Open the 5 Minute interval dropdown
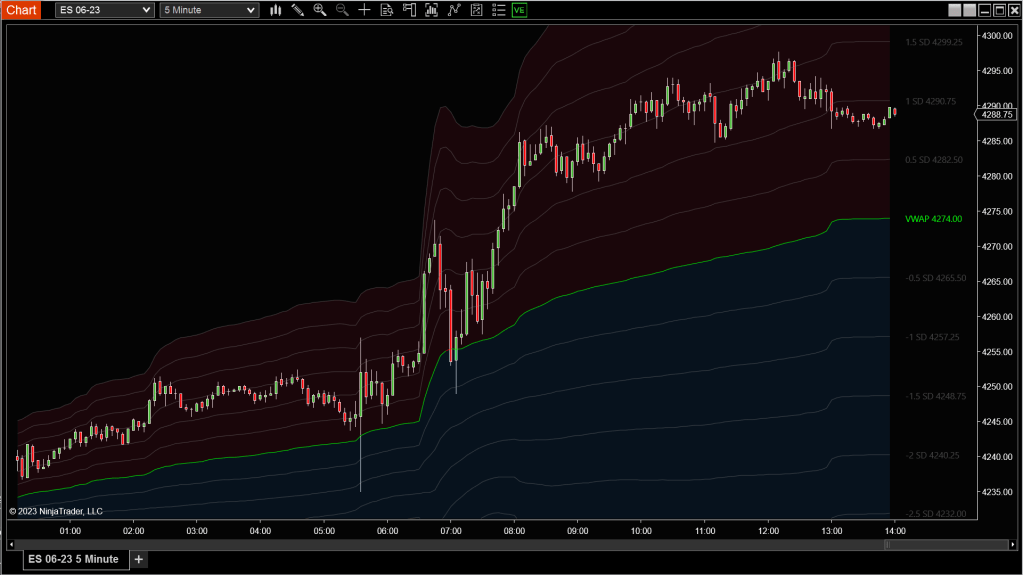This screenshot has height=575, width=1023. pyautogui.click(x=209, y=10)
